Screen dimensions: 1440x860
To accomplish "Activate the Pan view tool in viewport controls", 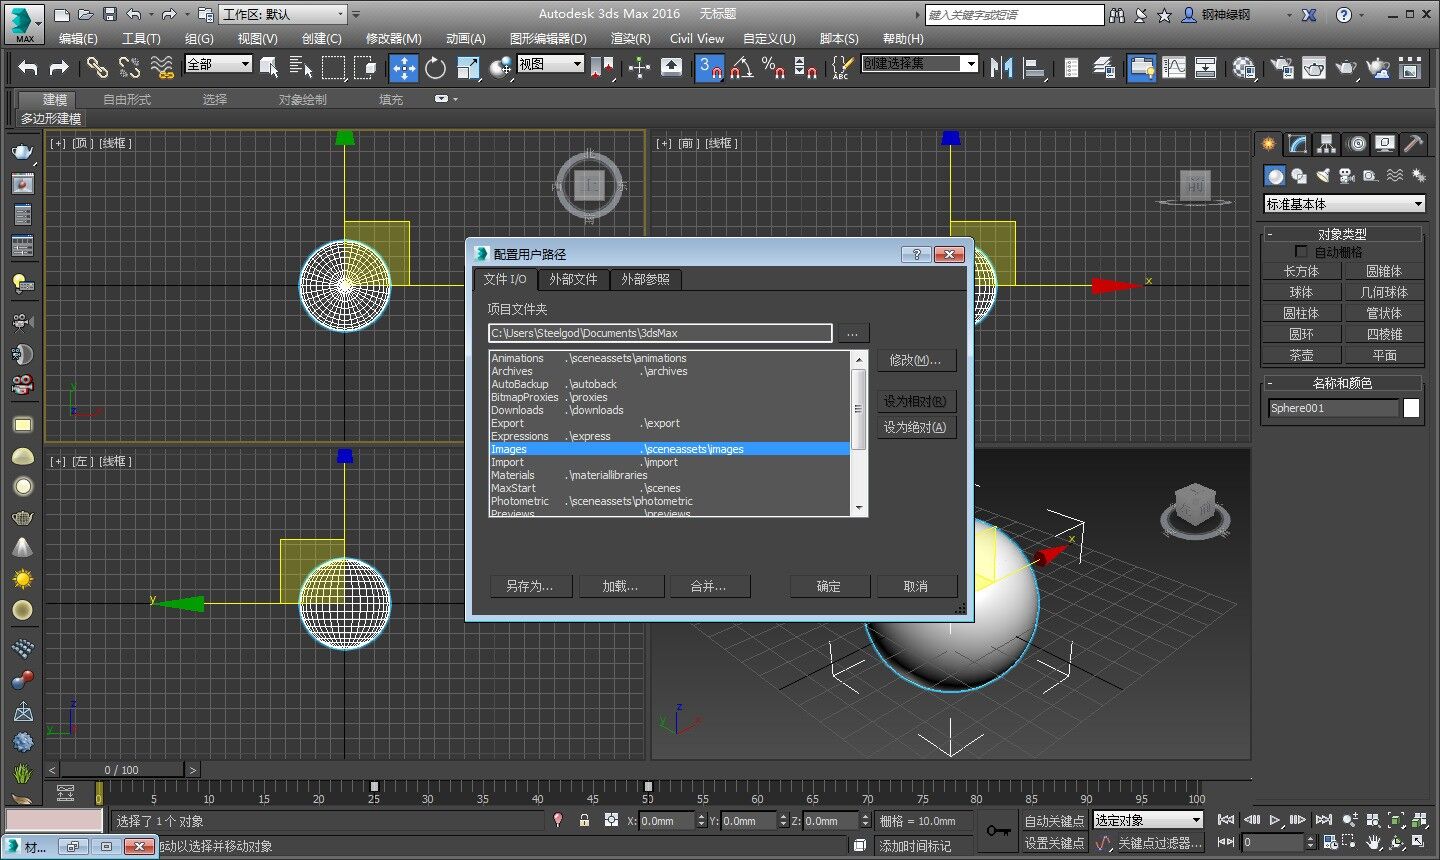I will tap(1373, 843).
